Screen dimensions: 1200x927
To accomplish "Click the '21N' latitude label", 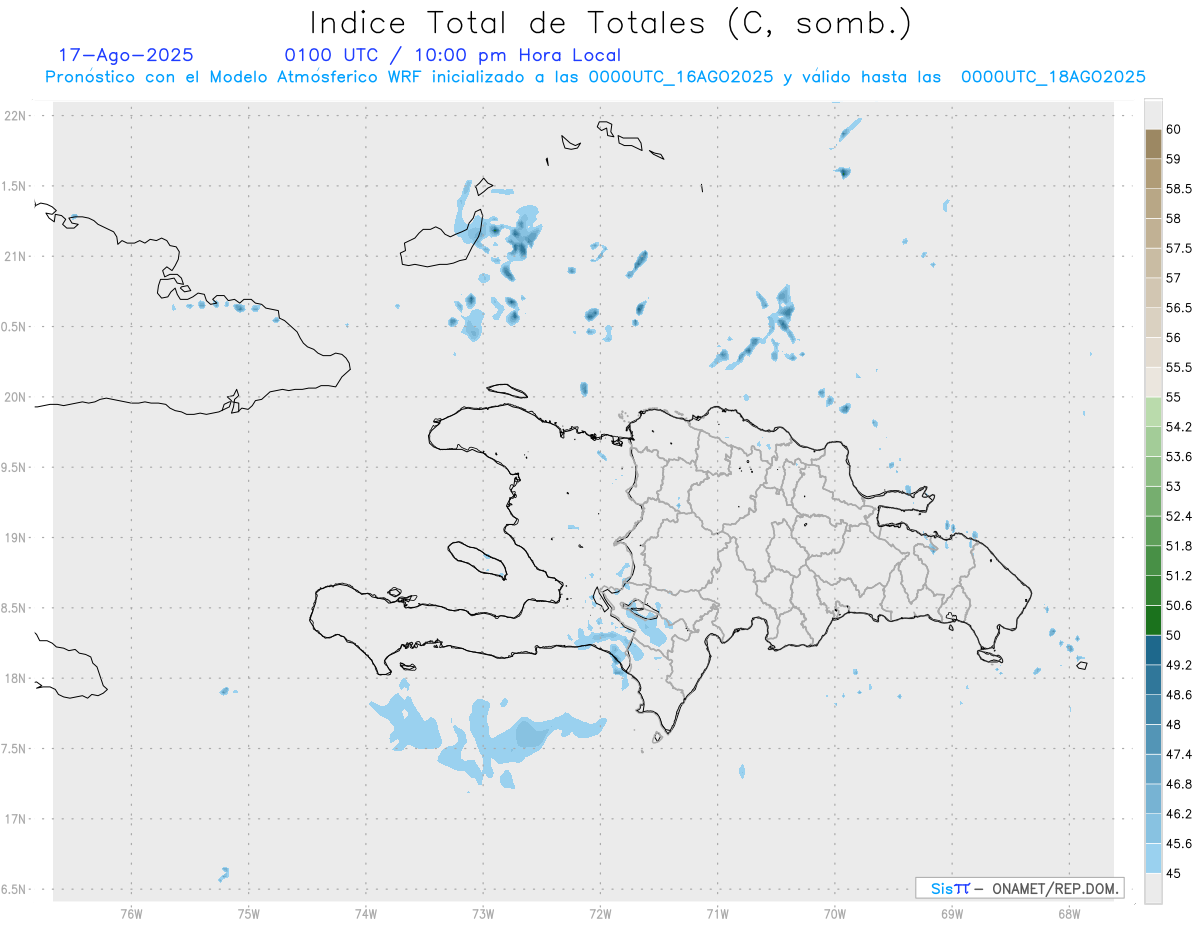I will (x=17, y=256).
